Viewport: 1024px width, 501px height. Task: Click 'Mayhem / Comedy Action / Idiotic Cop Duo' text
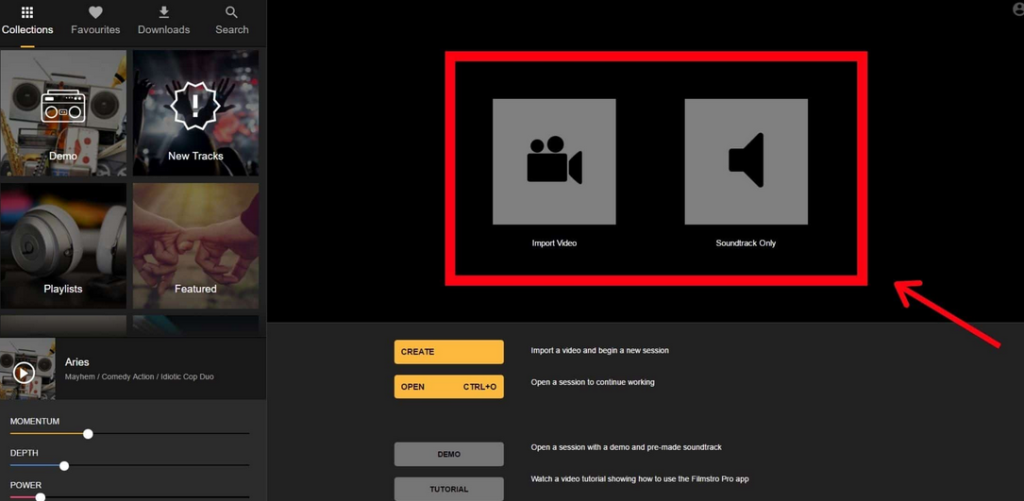(139, 377)
